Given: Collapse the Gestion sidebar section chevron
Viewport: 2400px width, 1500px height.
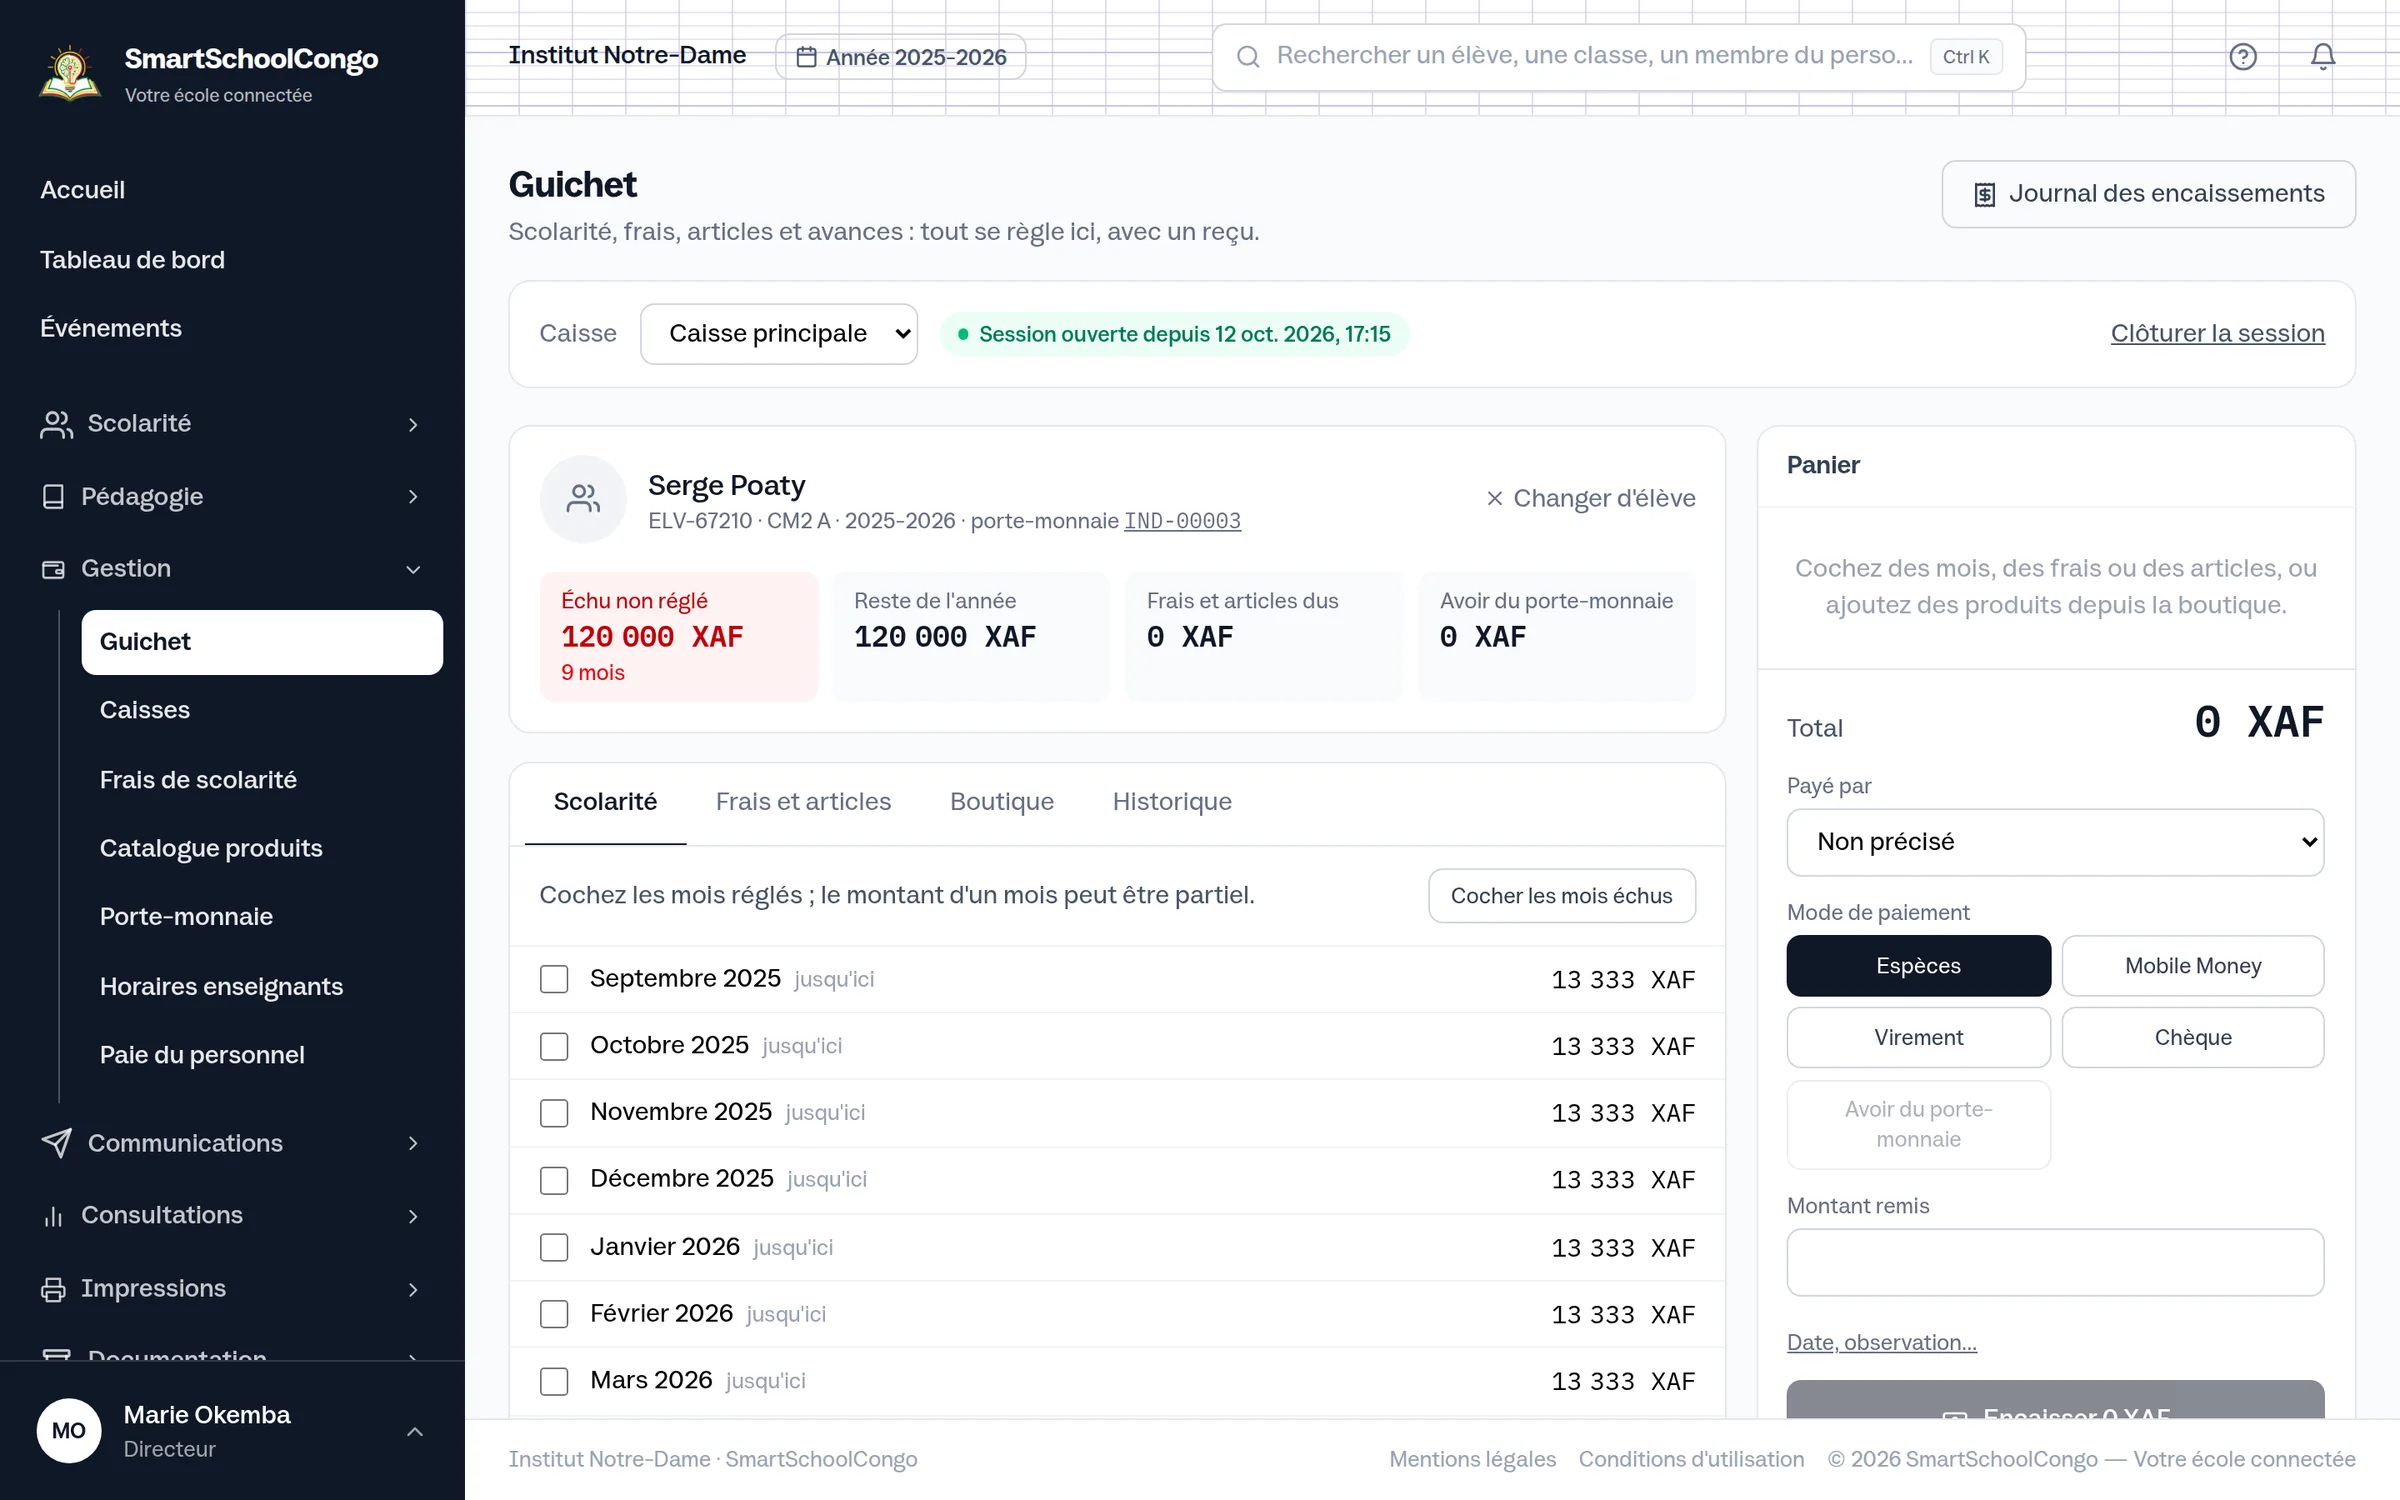Looking at the screenshot, I should [413, 569].
